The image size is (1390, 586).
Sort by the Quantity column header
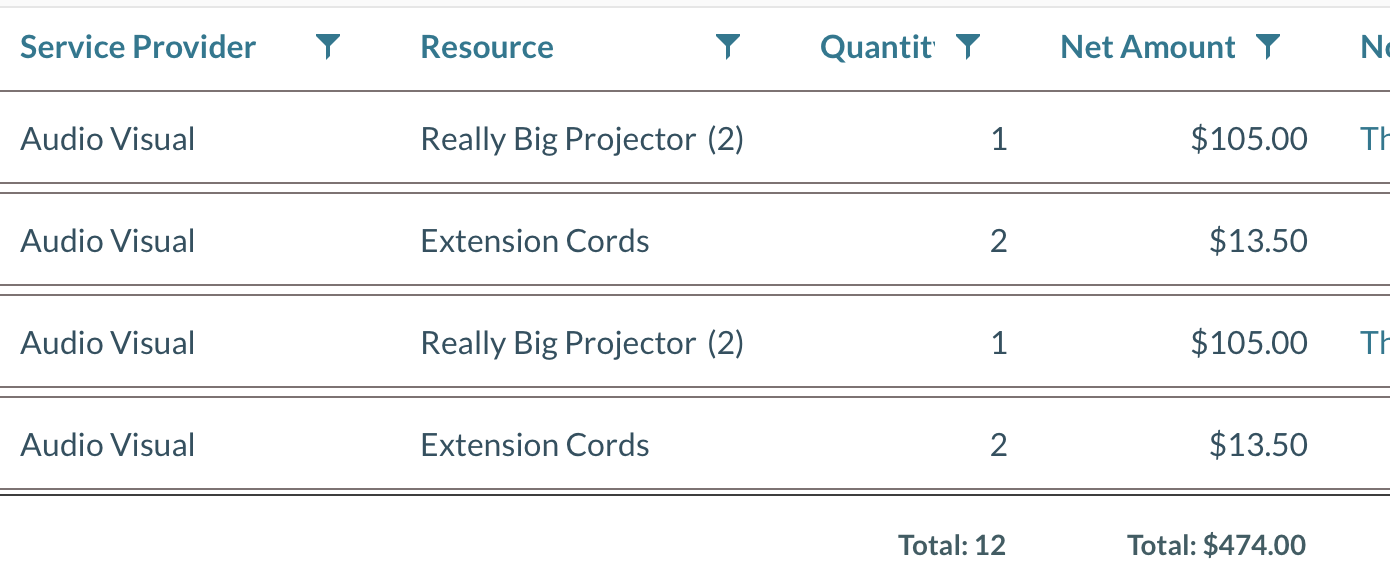pos(877,46)
